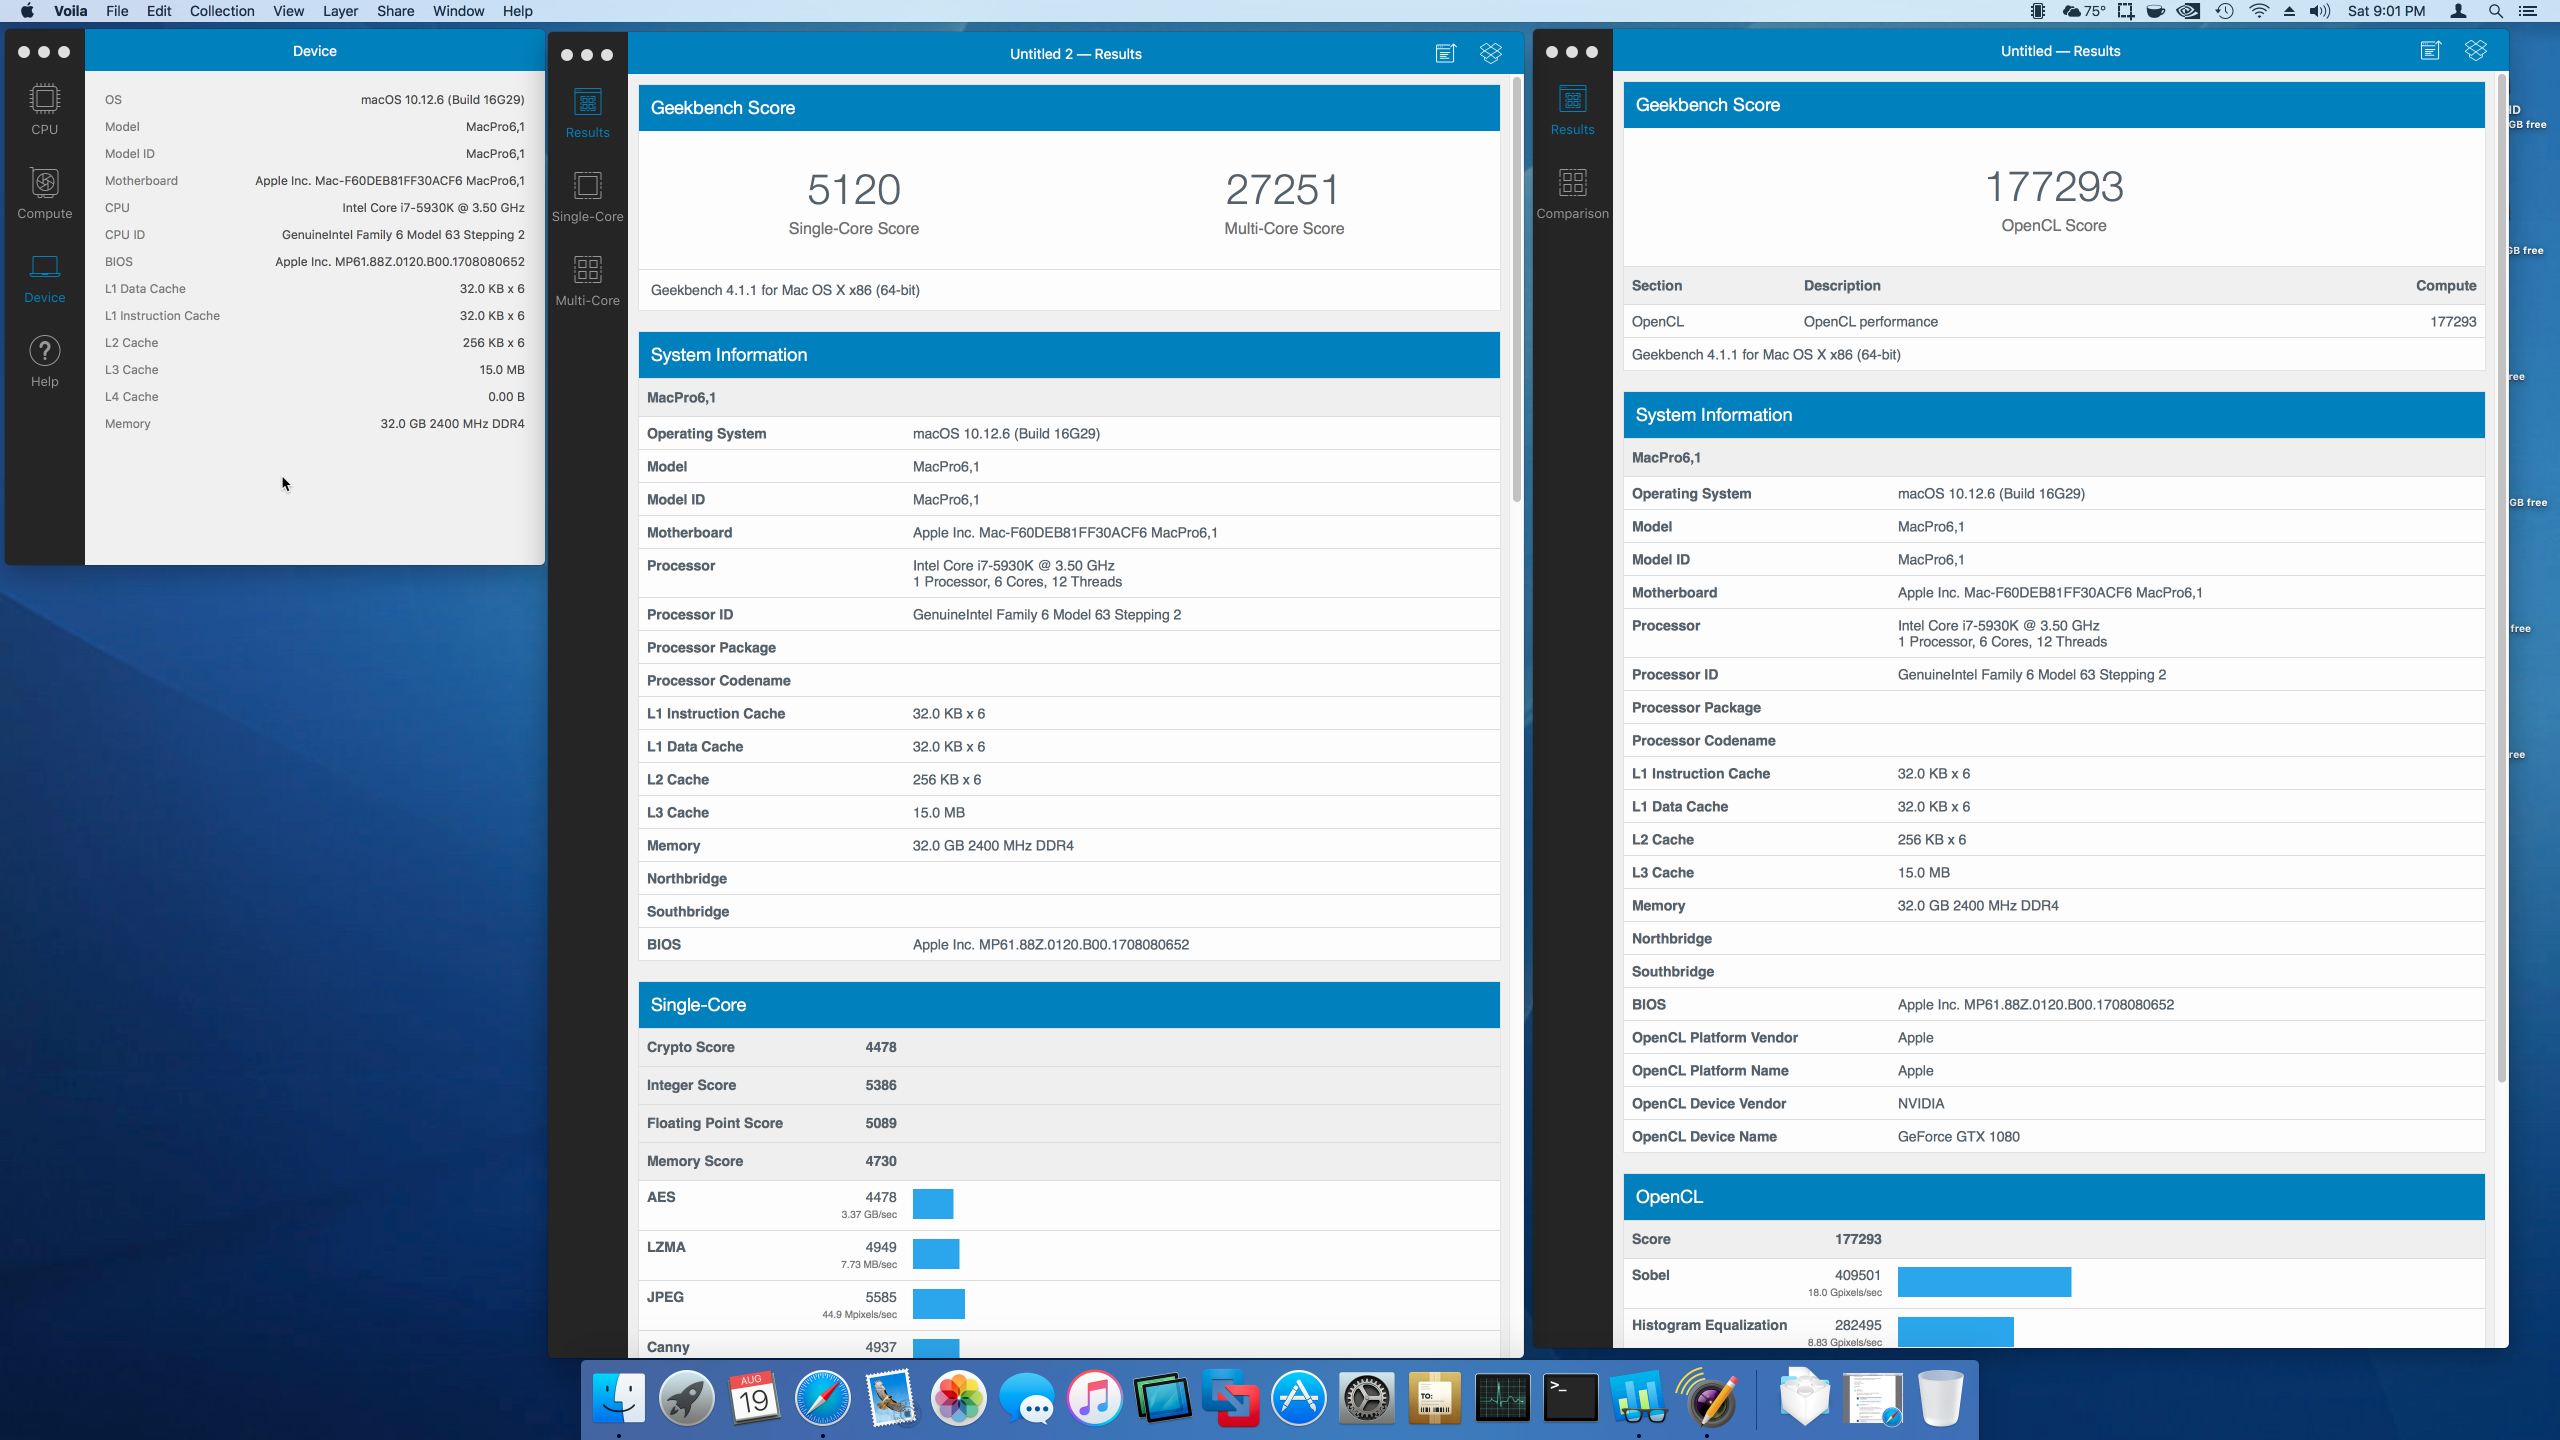The image size is (2560, 1440).
Task: Open Finder from the Dock
Action: (619, 1398)
